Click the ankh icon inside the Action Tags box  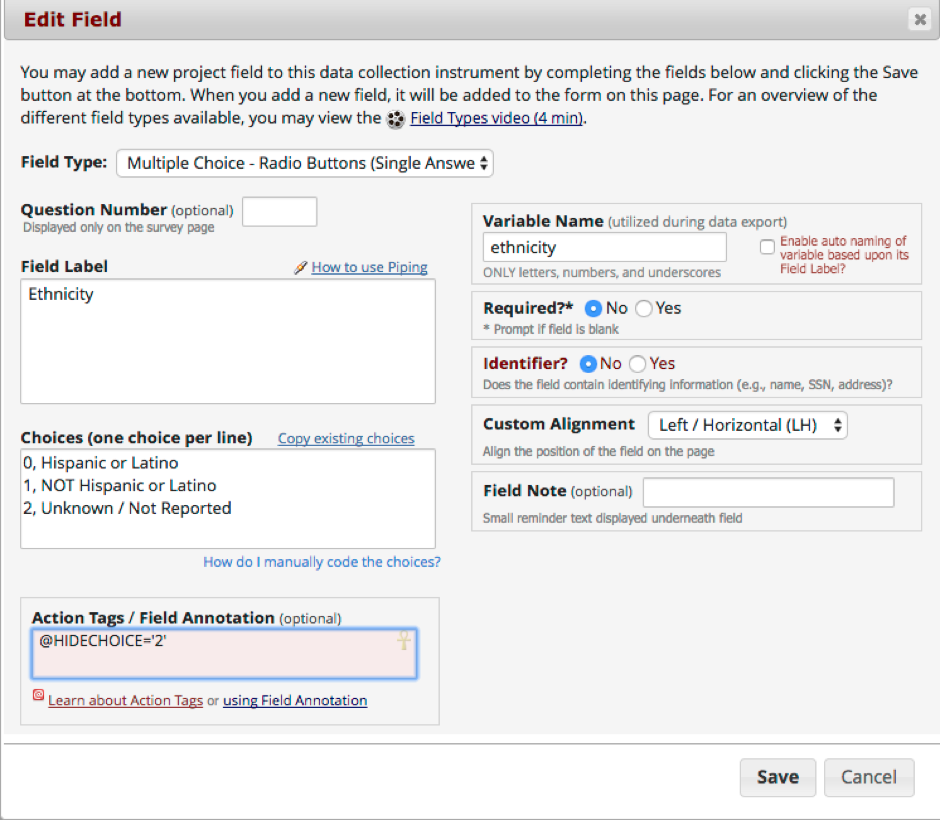click(x=404, y=640)
